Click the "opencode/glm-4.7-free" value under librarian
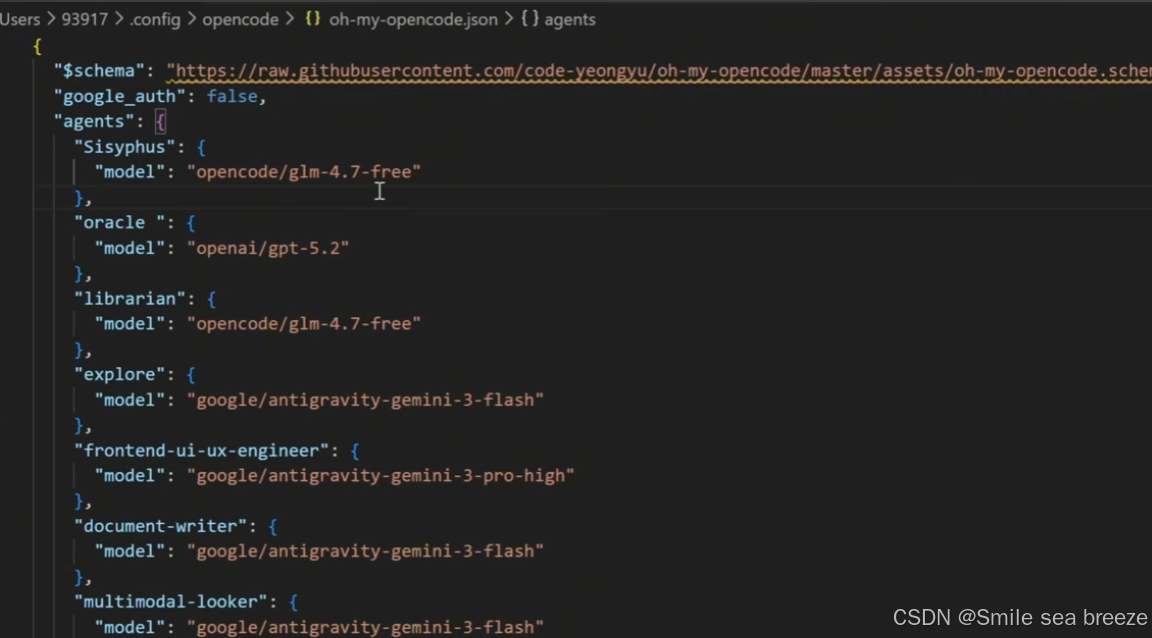This screenshot has height=638, width=1152. [304, 324]
